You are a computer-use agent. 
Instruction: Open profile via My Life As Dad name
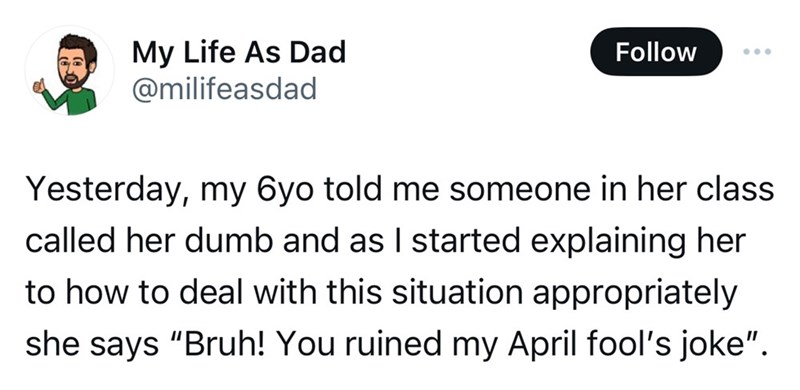coord(239,52)
